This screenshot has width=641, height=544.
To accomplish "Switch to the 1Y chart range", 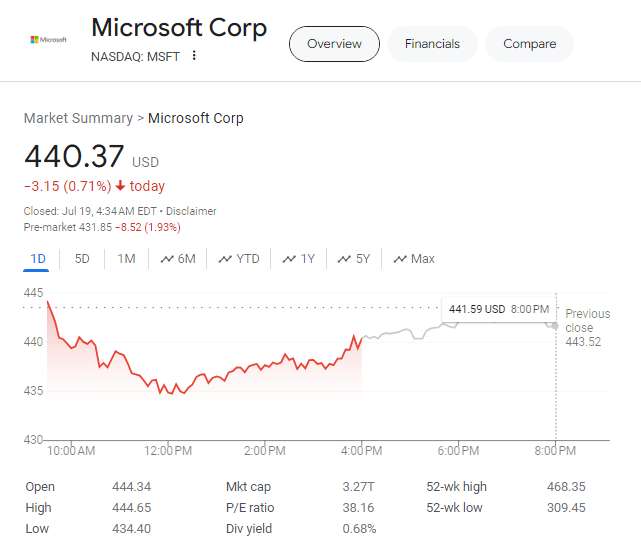I will [x=298, y=259].
